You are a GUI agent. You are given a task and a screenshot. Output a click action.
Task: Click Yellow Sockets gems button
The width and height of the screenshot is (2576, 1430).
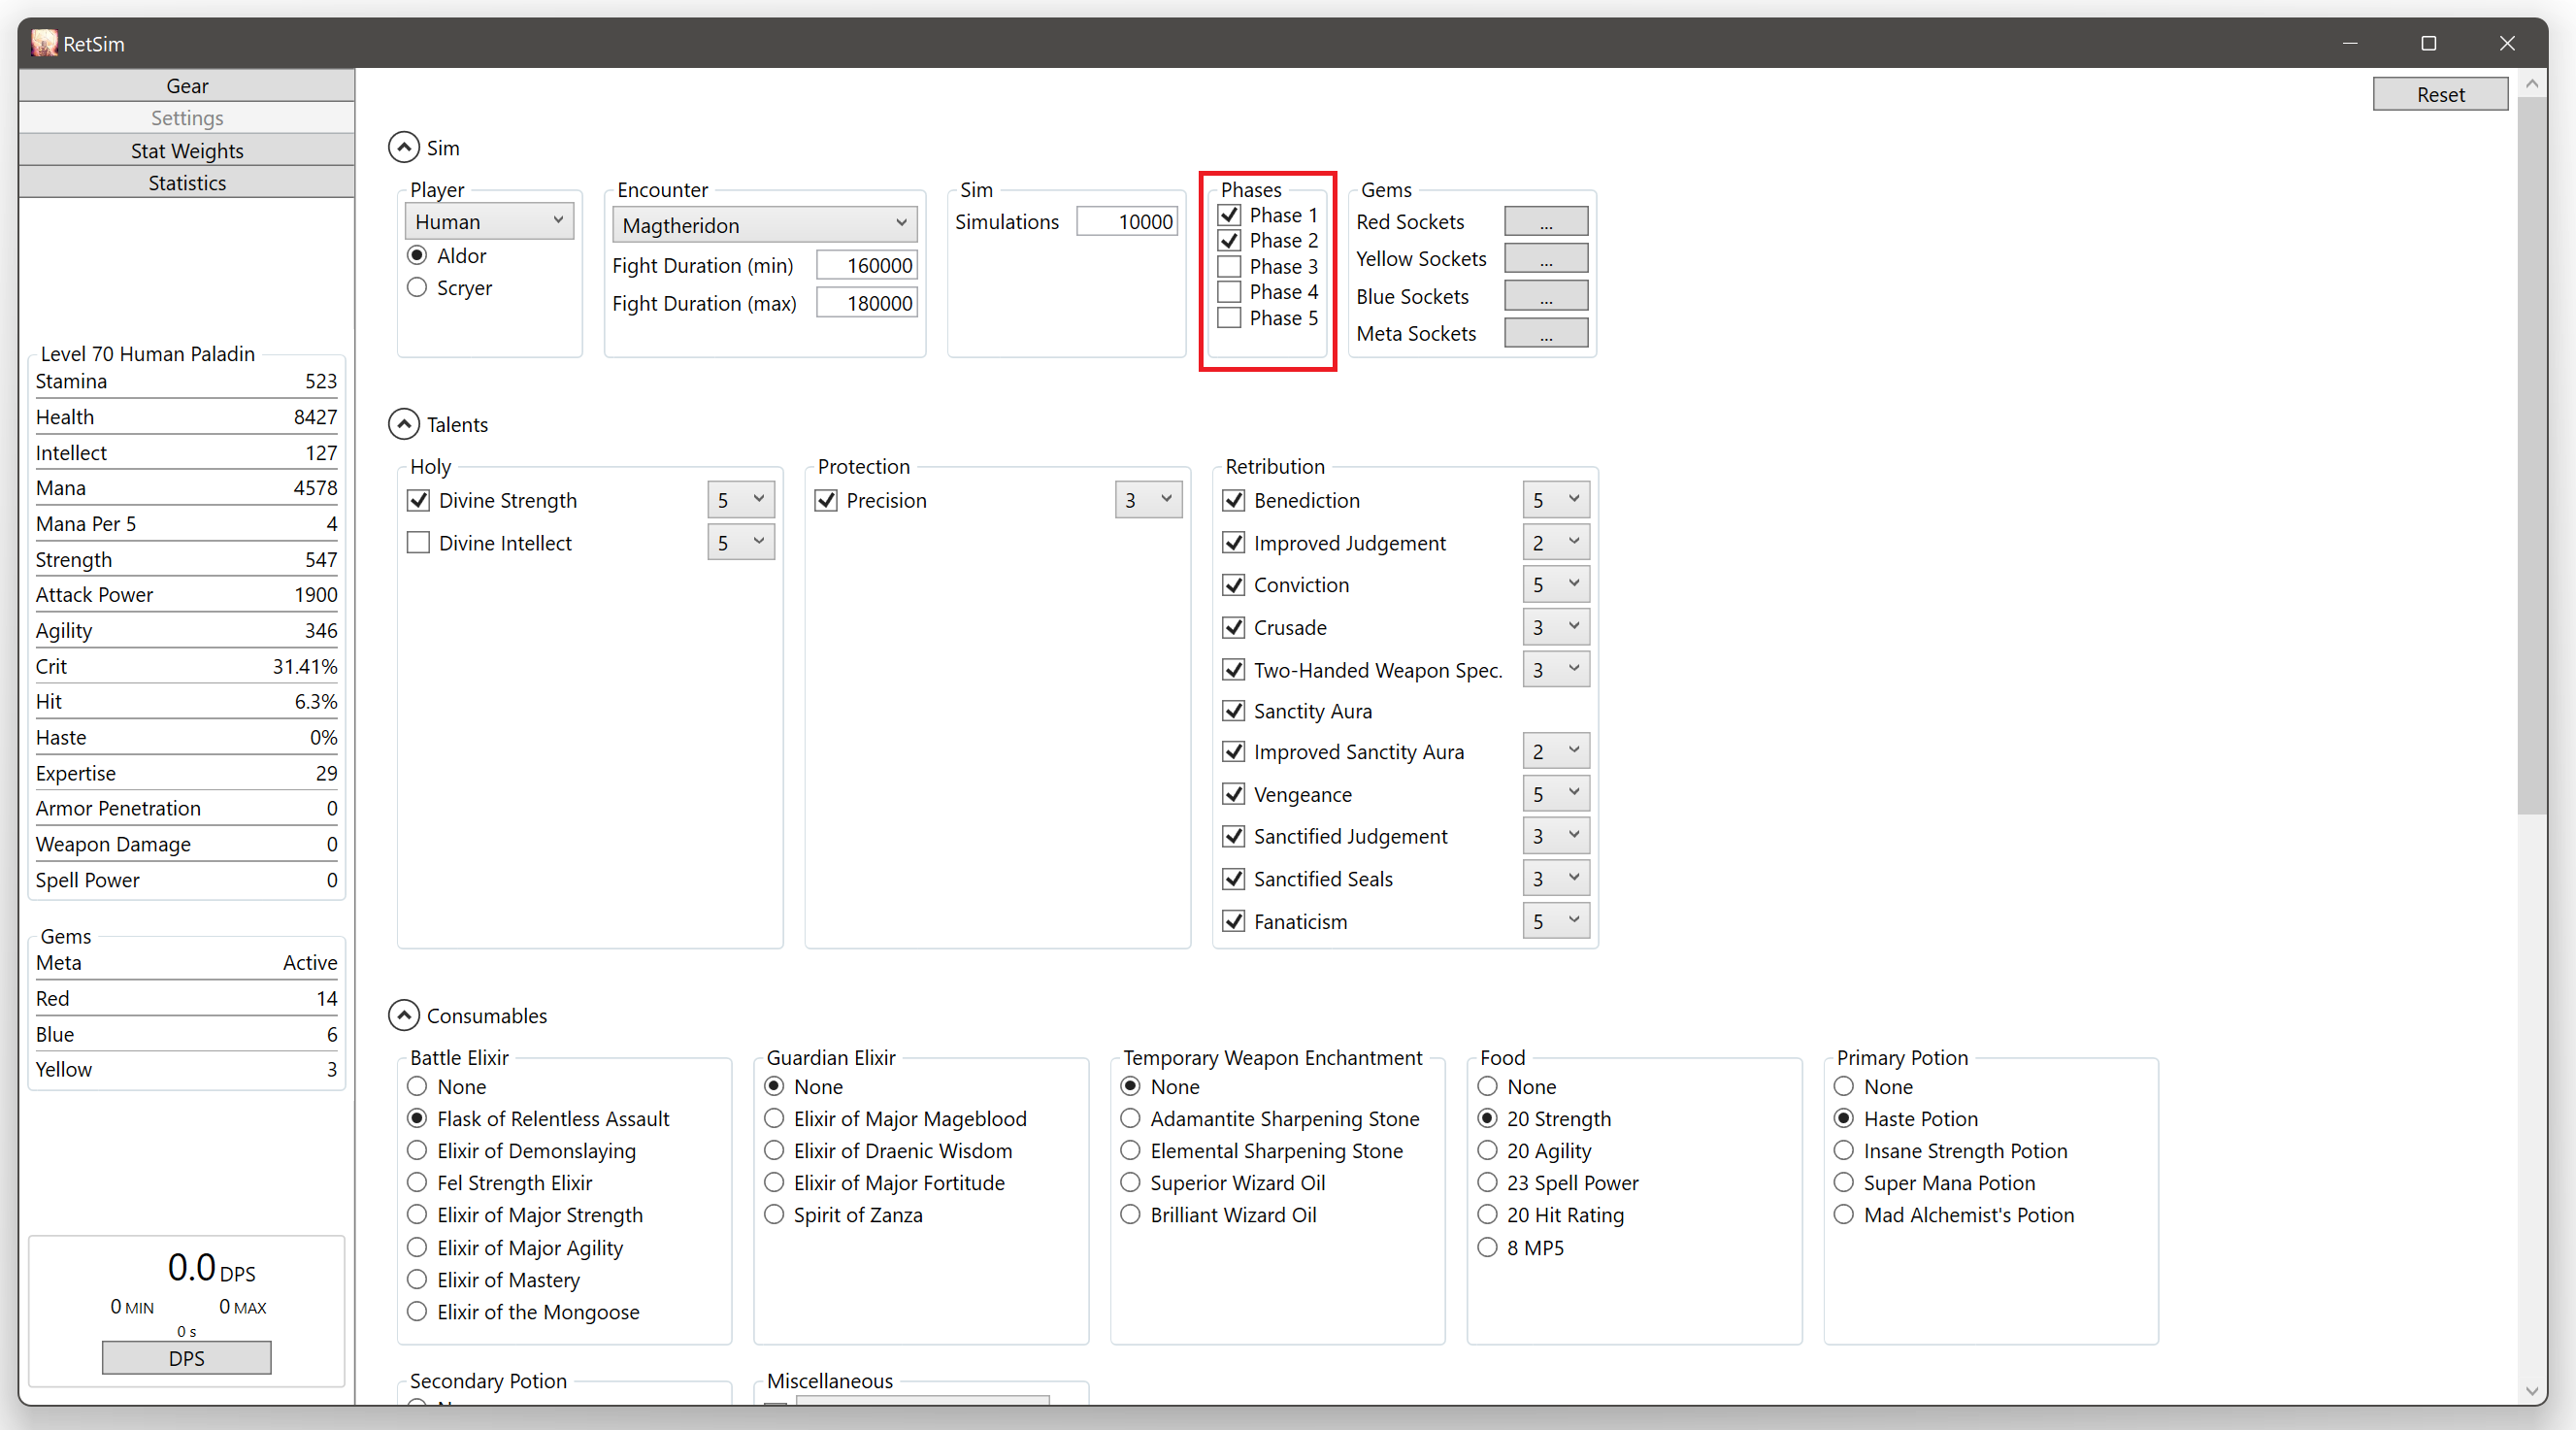(1546, 257)
